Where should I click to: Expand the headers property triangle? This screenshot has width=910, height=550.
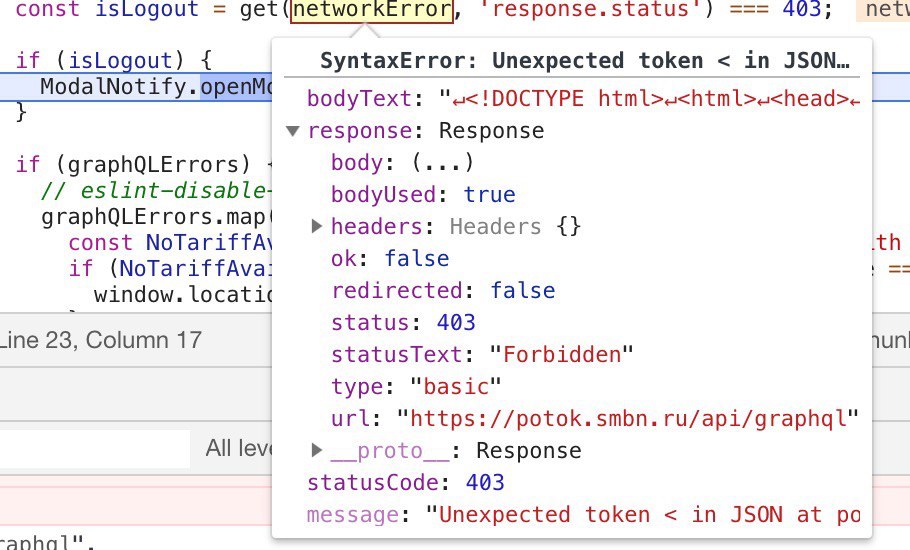[x=317, y=227]
